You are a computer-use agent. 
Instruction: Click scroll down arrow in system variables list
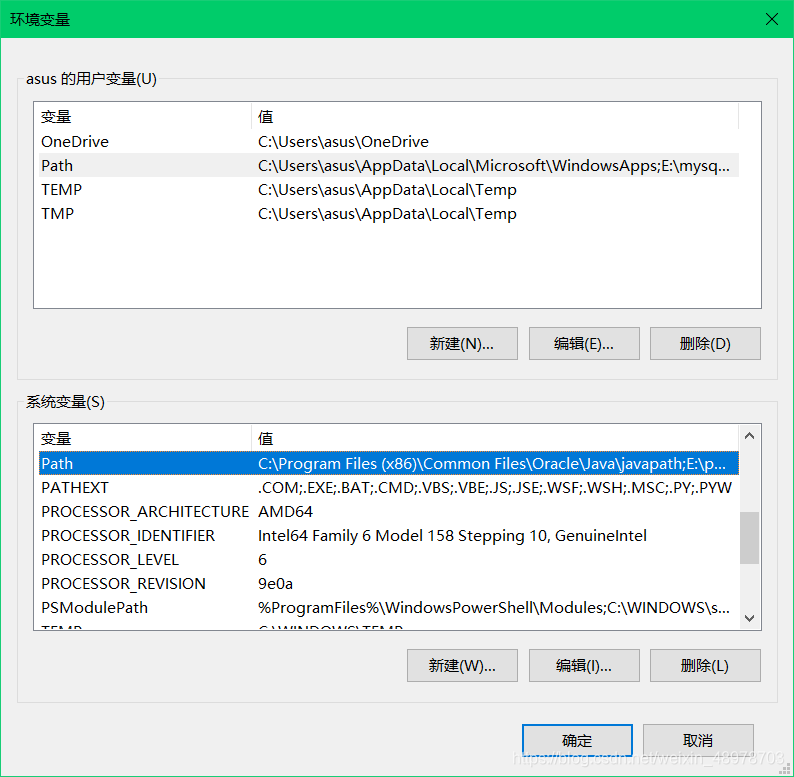pyautogui.click(x=749, y=618)
